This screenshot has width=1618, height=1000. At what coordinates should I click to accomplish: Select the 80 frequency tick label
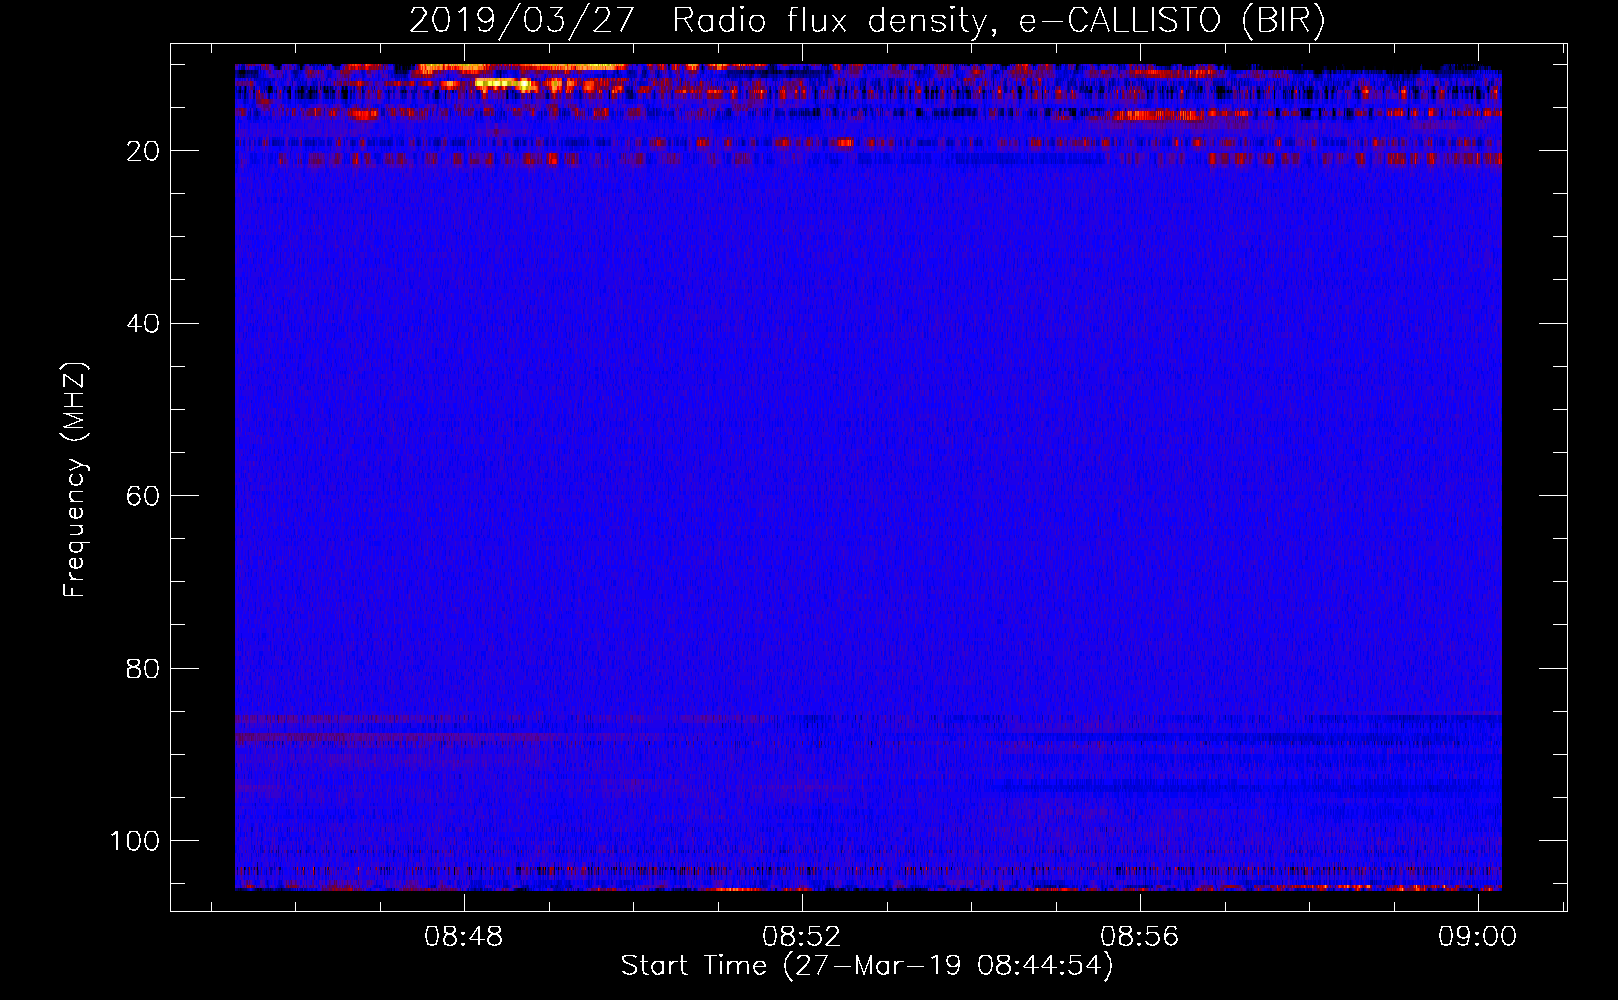tap(143, 669)
